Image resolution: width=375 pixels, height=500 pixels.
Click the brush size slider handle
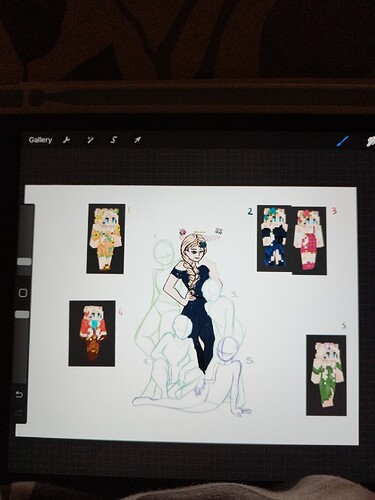coord(24,262)
